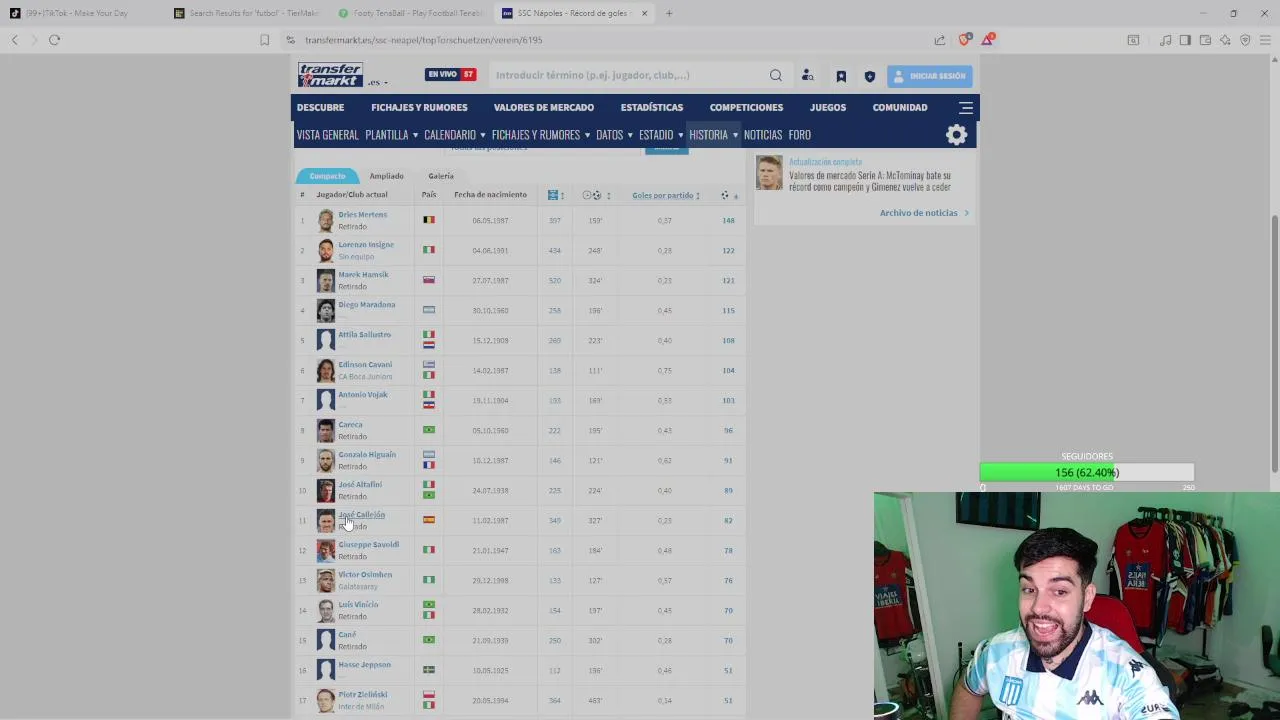Click the Brave Rewards triangle icon
1280x720 pixels.
point(987,40)
